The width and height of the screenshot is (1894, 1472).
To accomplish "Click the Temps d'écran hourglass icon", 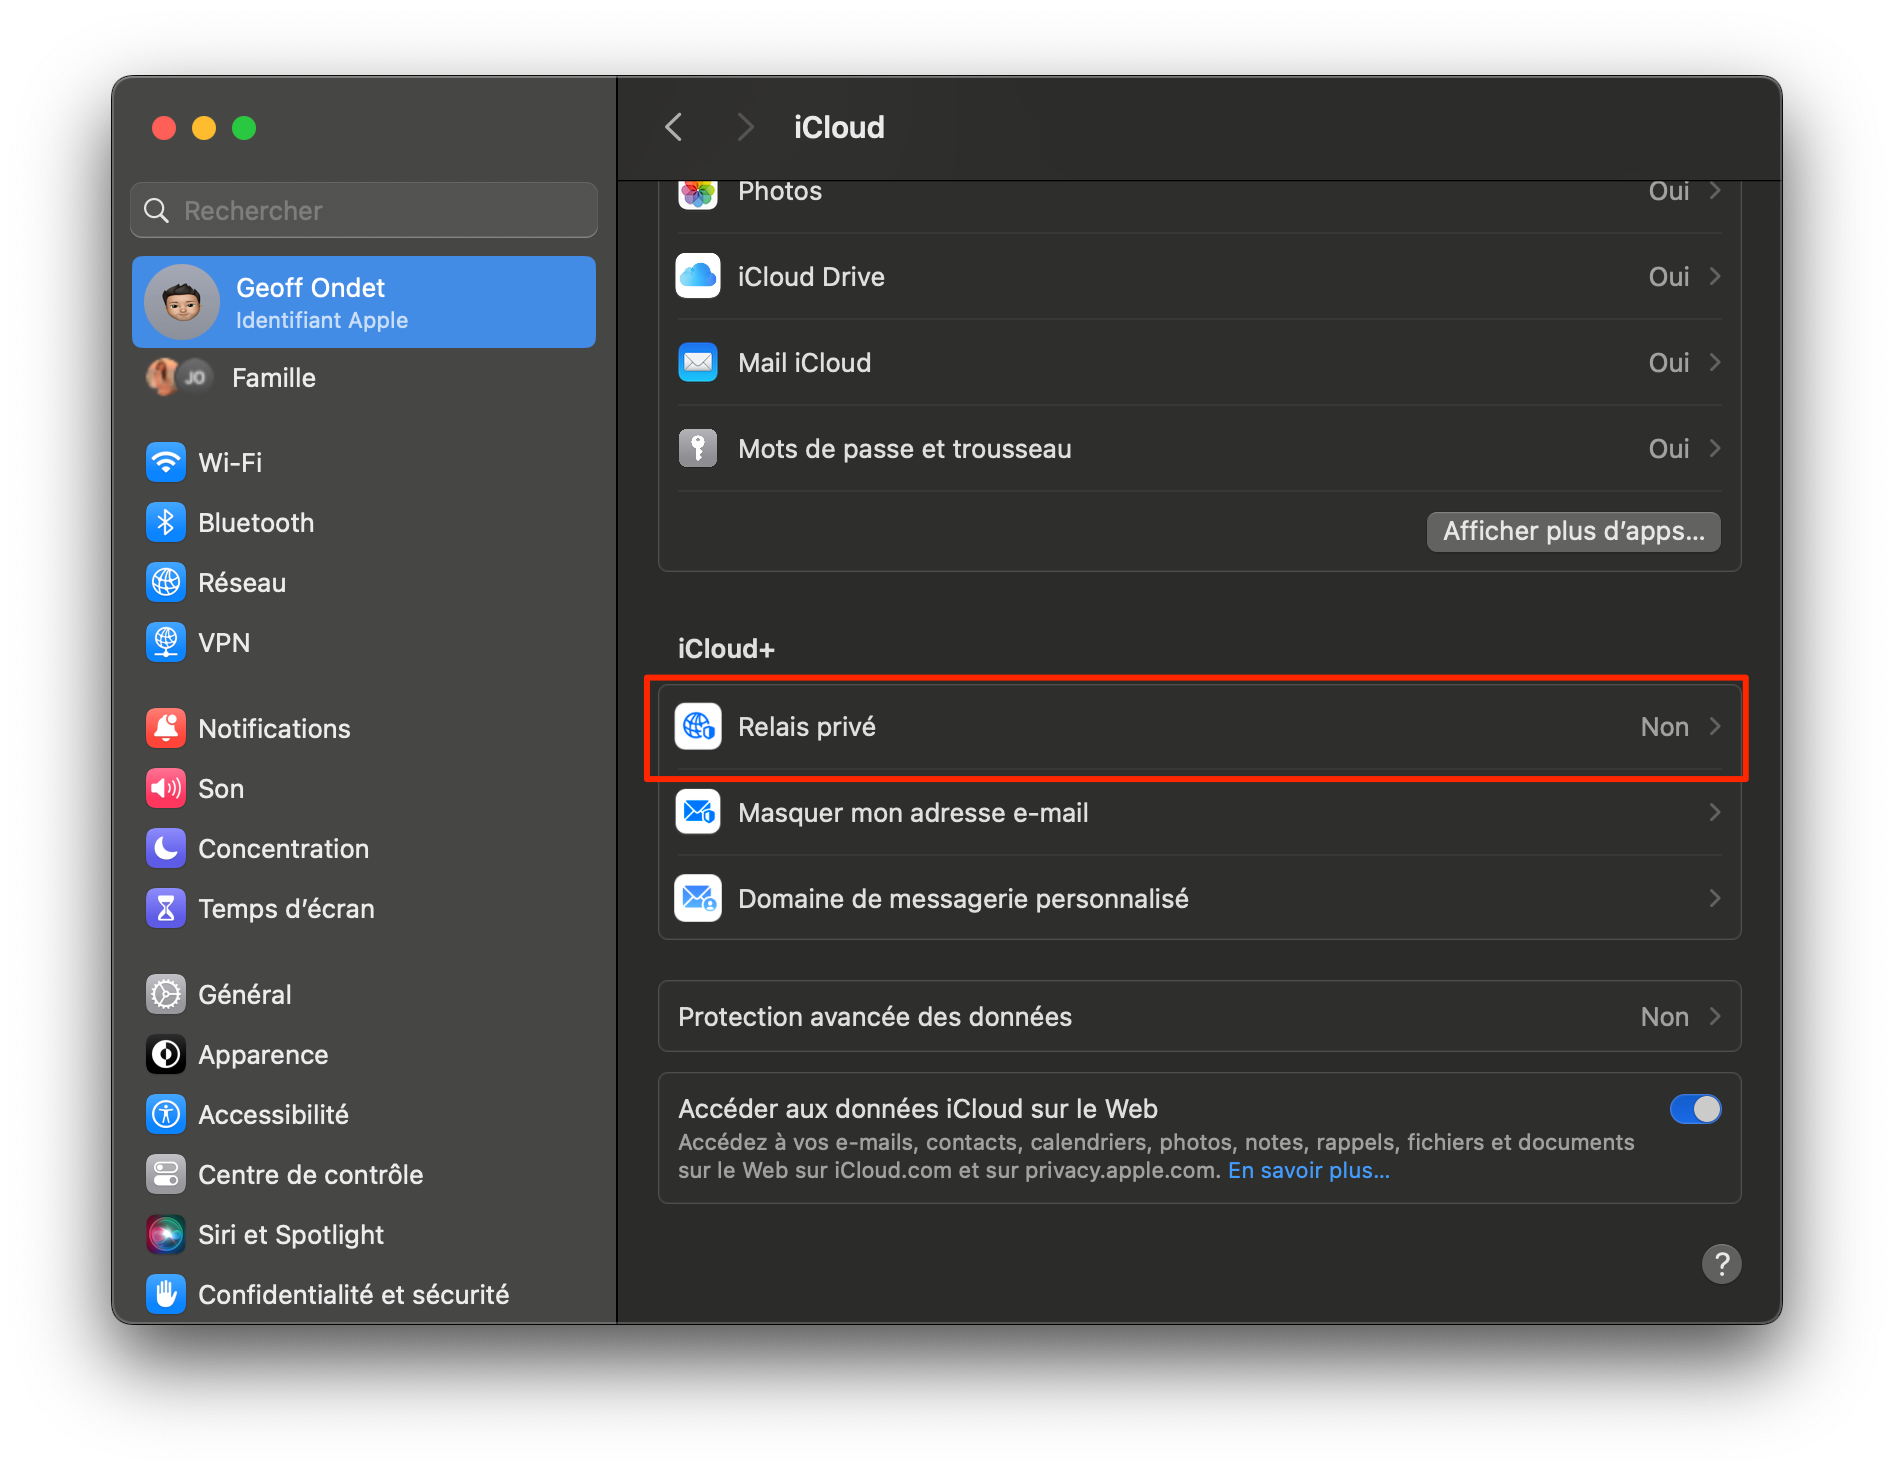I will 166,908.
